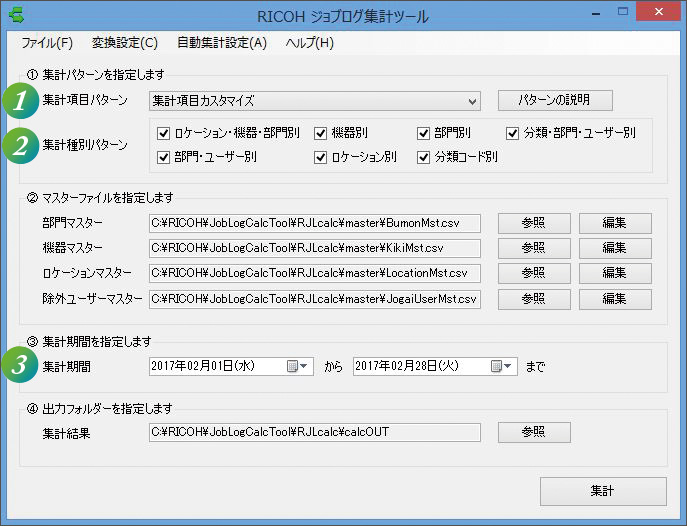The width and height of the screenshot is (687, 526).
Task: Click the ロケーションマスター path field
Action: [x=314, y=273]
